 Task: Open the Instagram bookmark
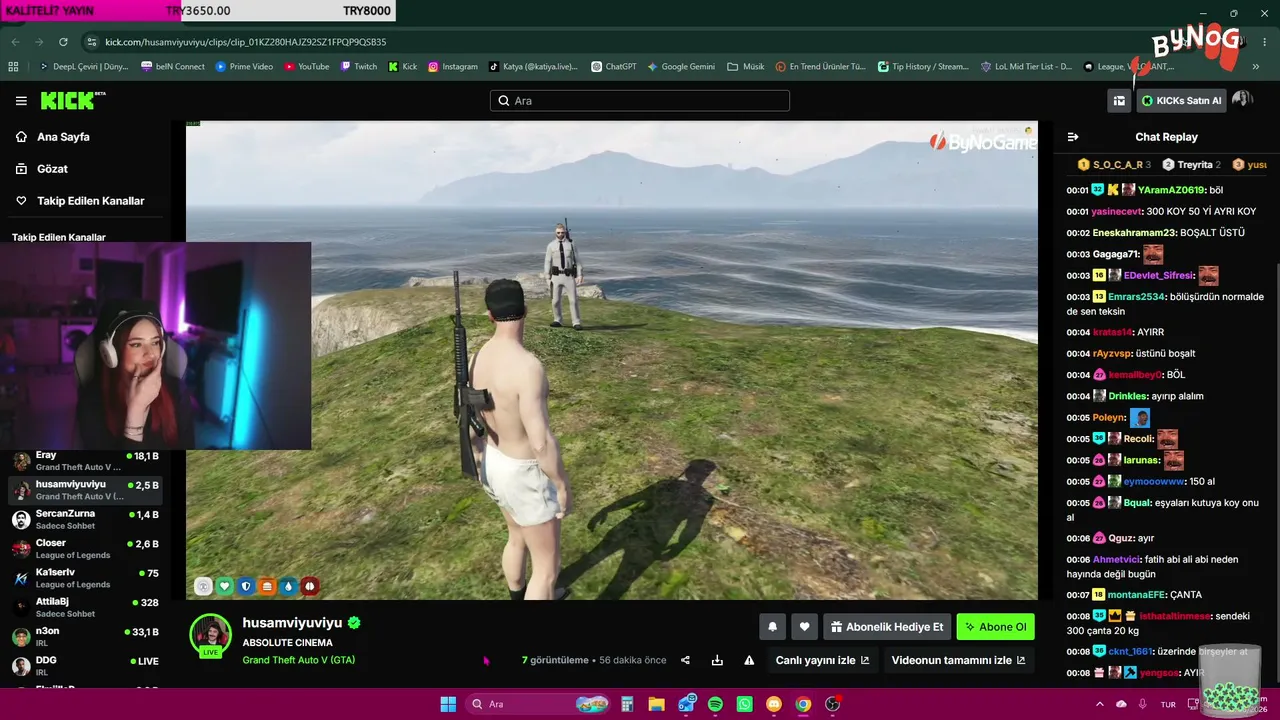tap(452, 67)
